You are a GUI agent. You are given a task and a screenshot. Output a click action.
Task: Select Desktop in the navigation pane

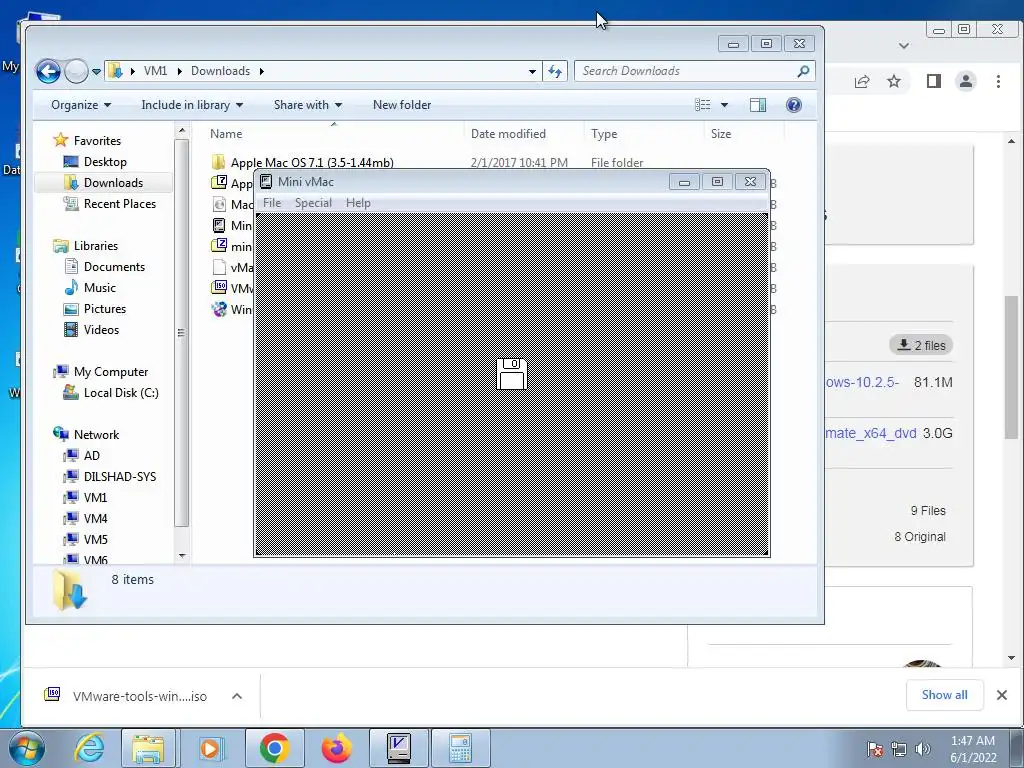pyautogui.click(x=104, y=161)
